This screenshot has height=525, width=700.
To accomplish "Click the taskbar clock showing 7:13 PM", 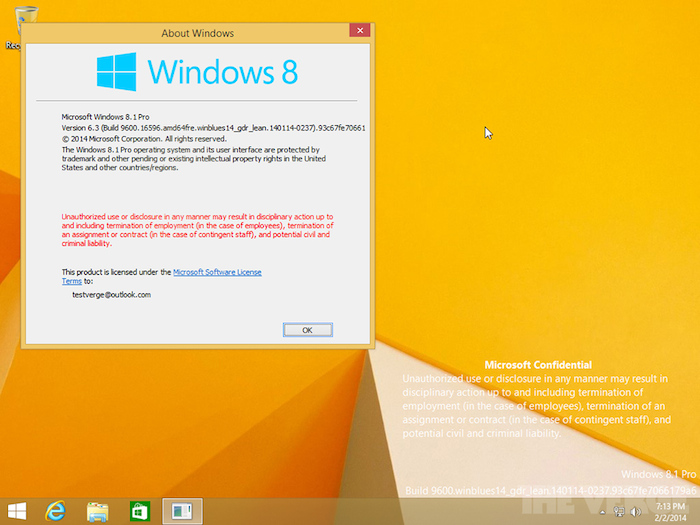I will [670, 511].
